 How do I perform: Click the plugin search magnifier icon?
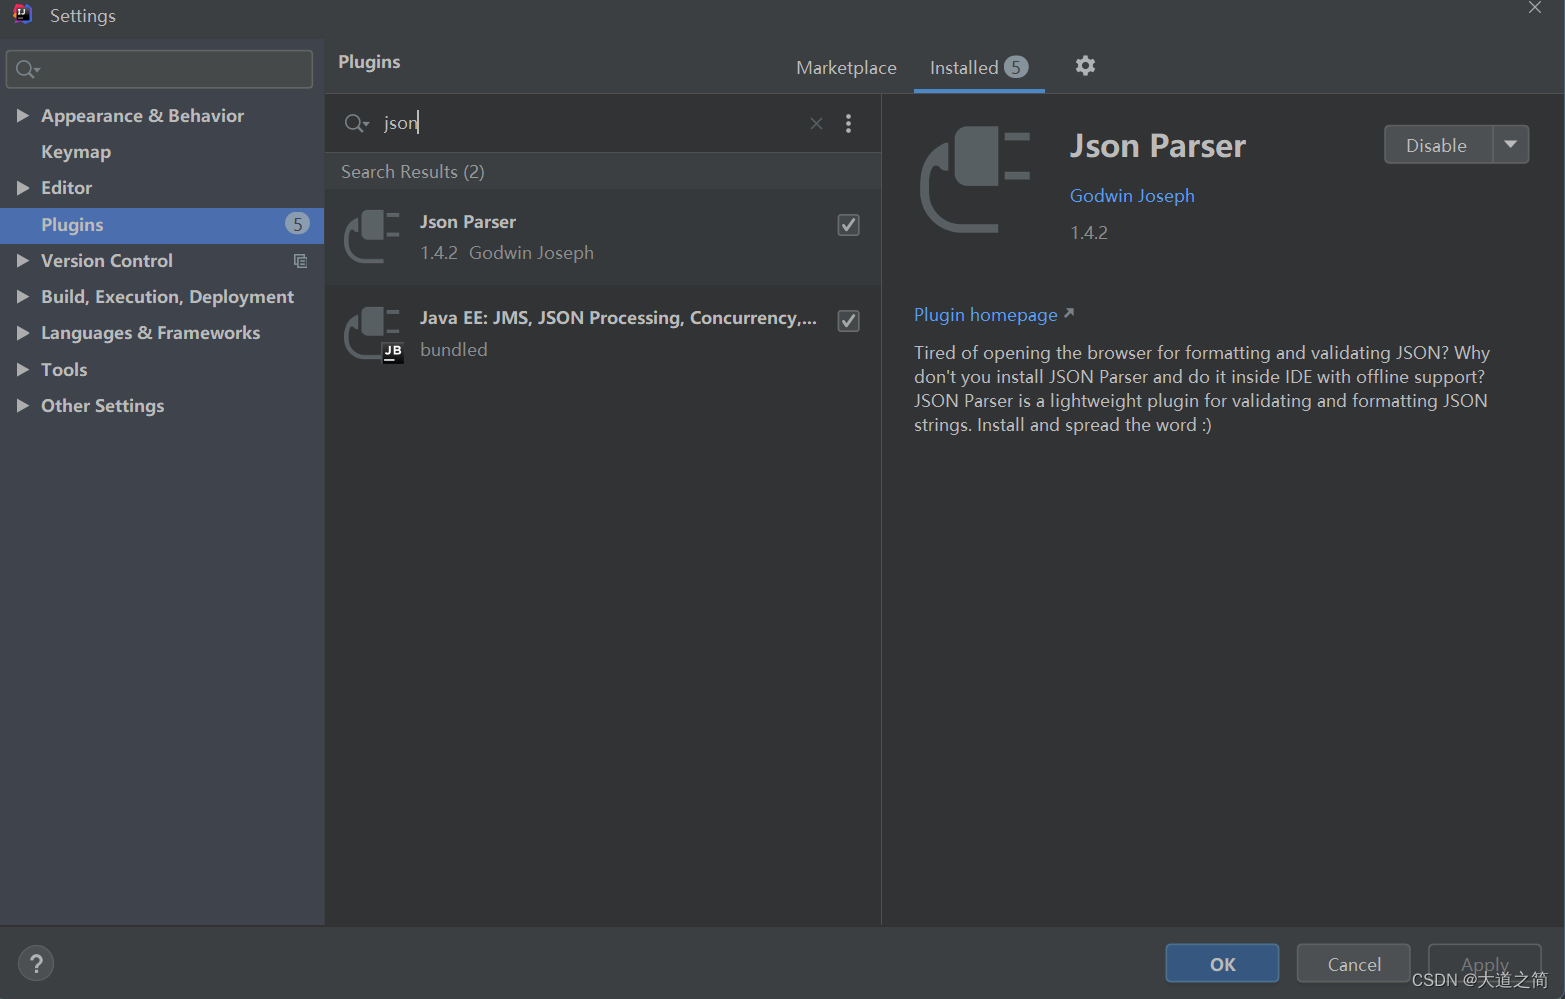point(356,123)
